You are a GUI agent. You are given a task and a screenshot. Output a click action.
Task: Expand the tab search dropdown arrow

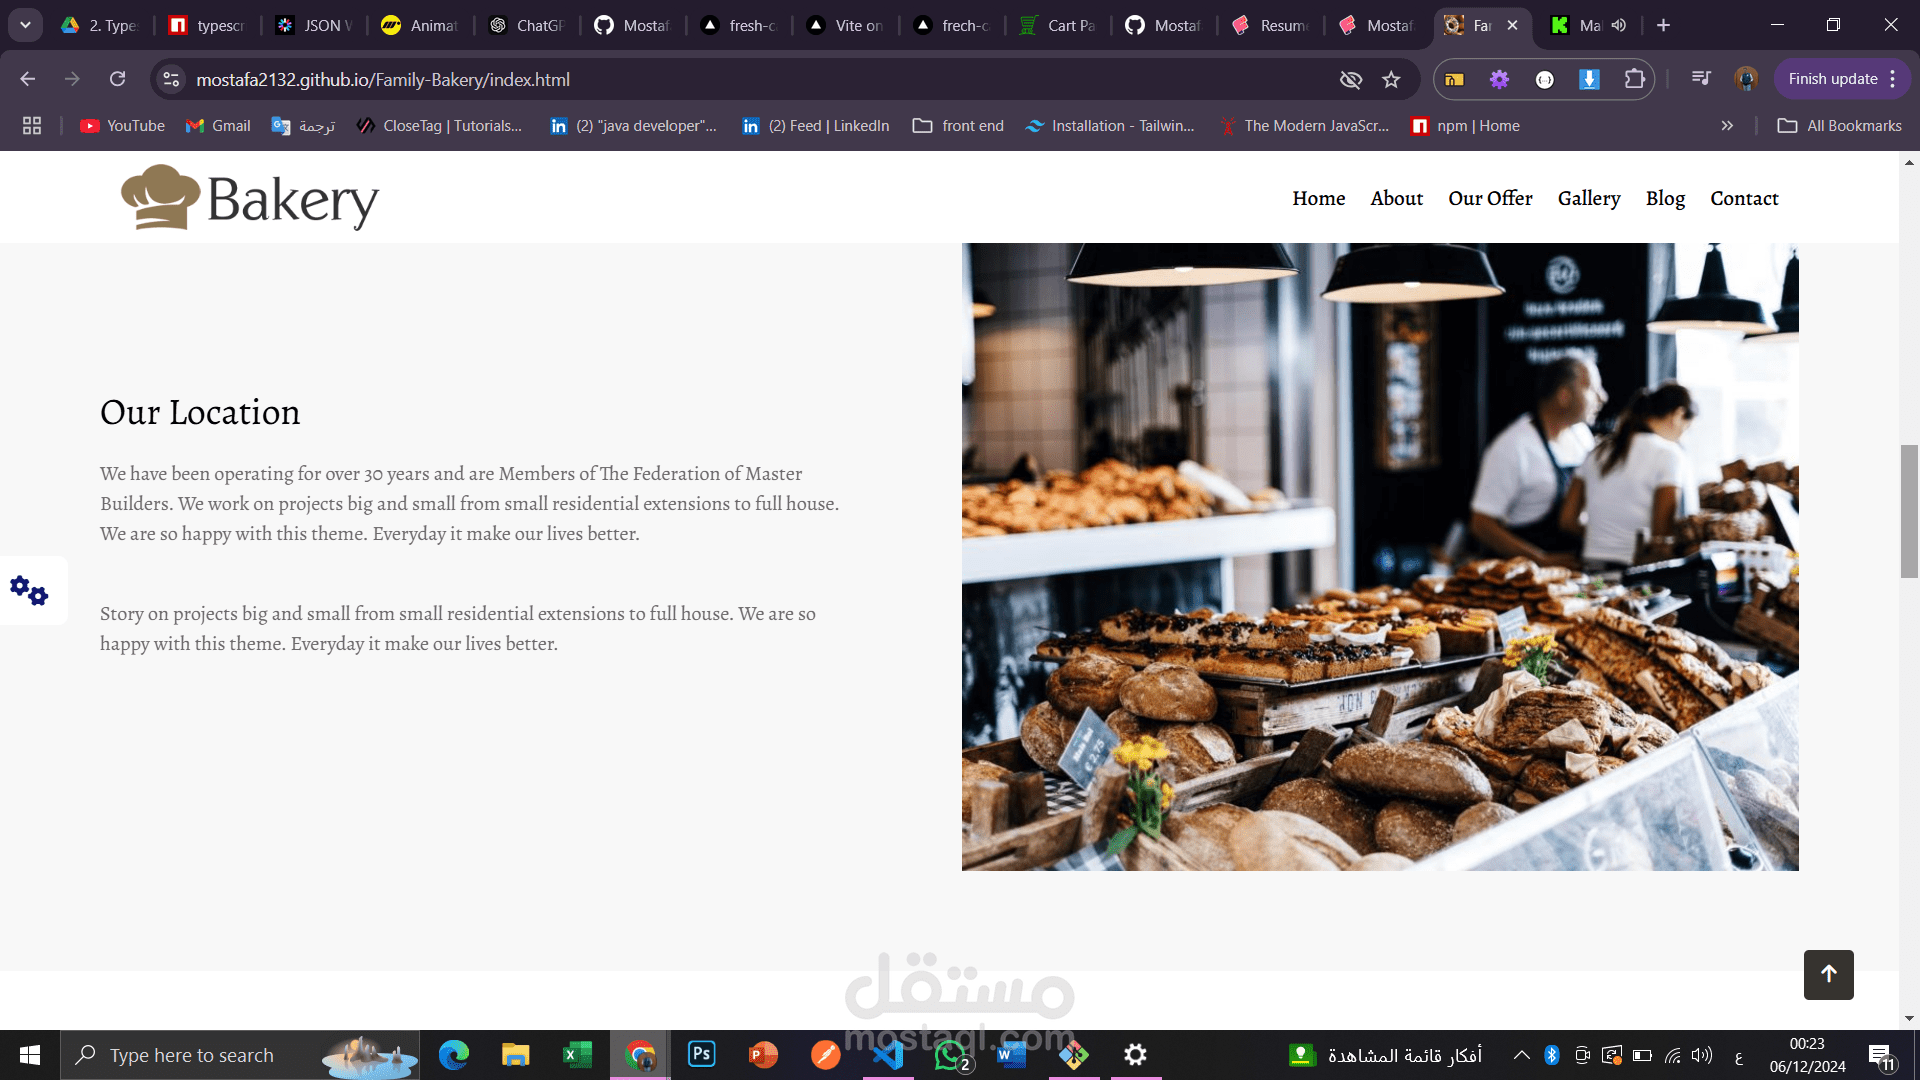click(x=25, y=25)
